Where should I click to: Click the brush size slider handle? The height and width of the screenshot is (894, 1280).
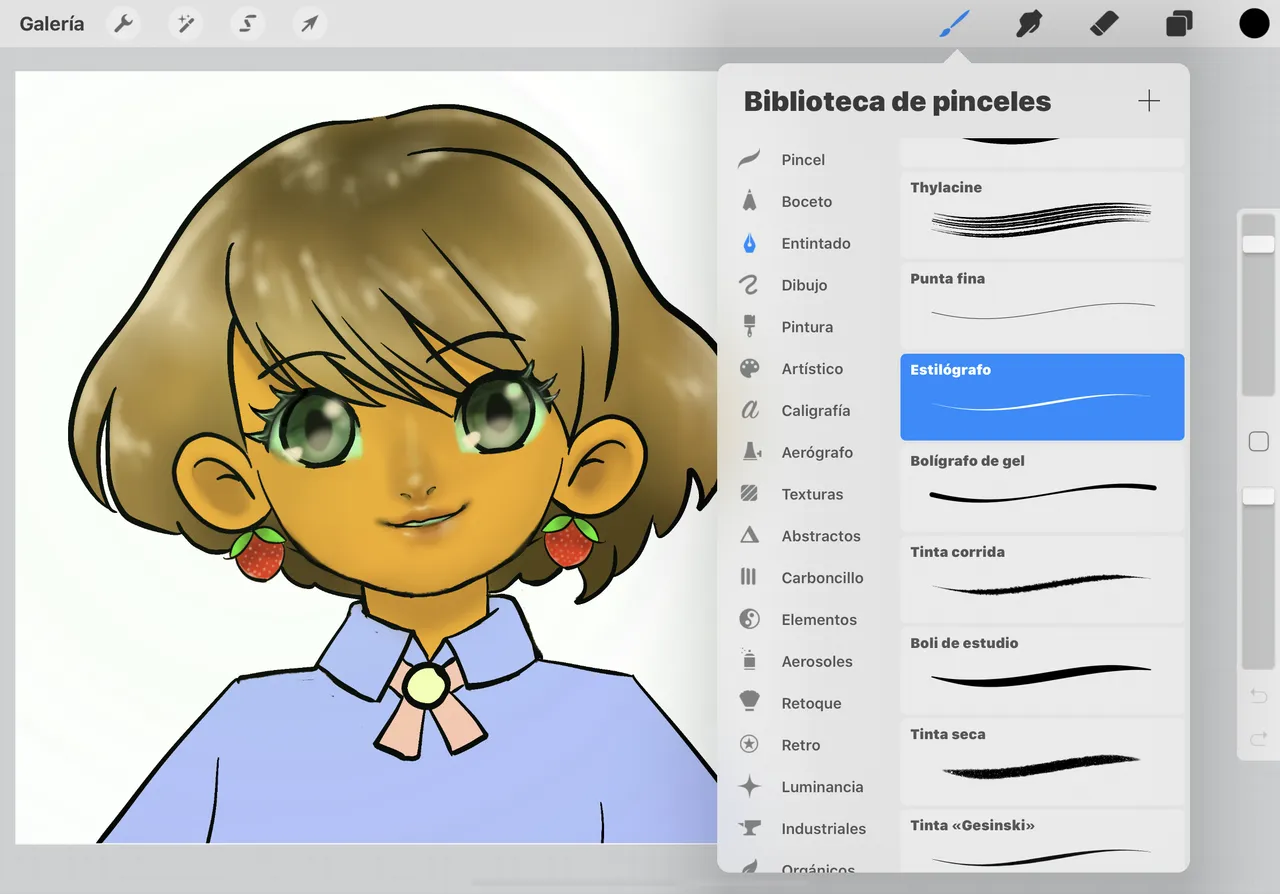click(1258, 244)
